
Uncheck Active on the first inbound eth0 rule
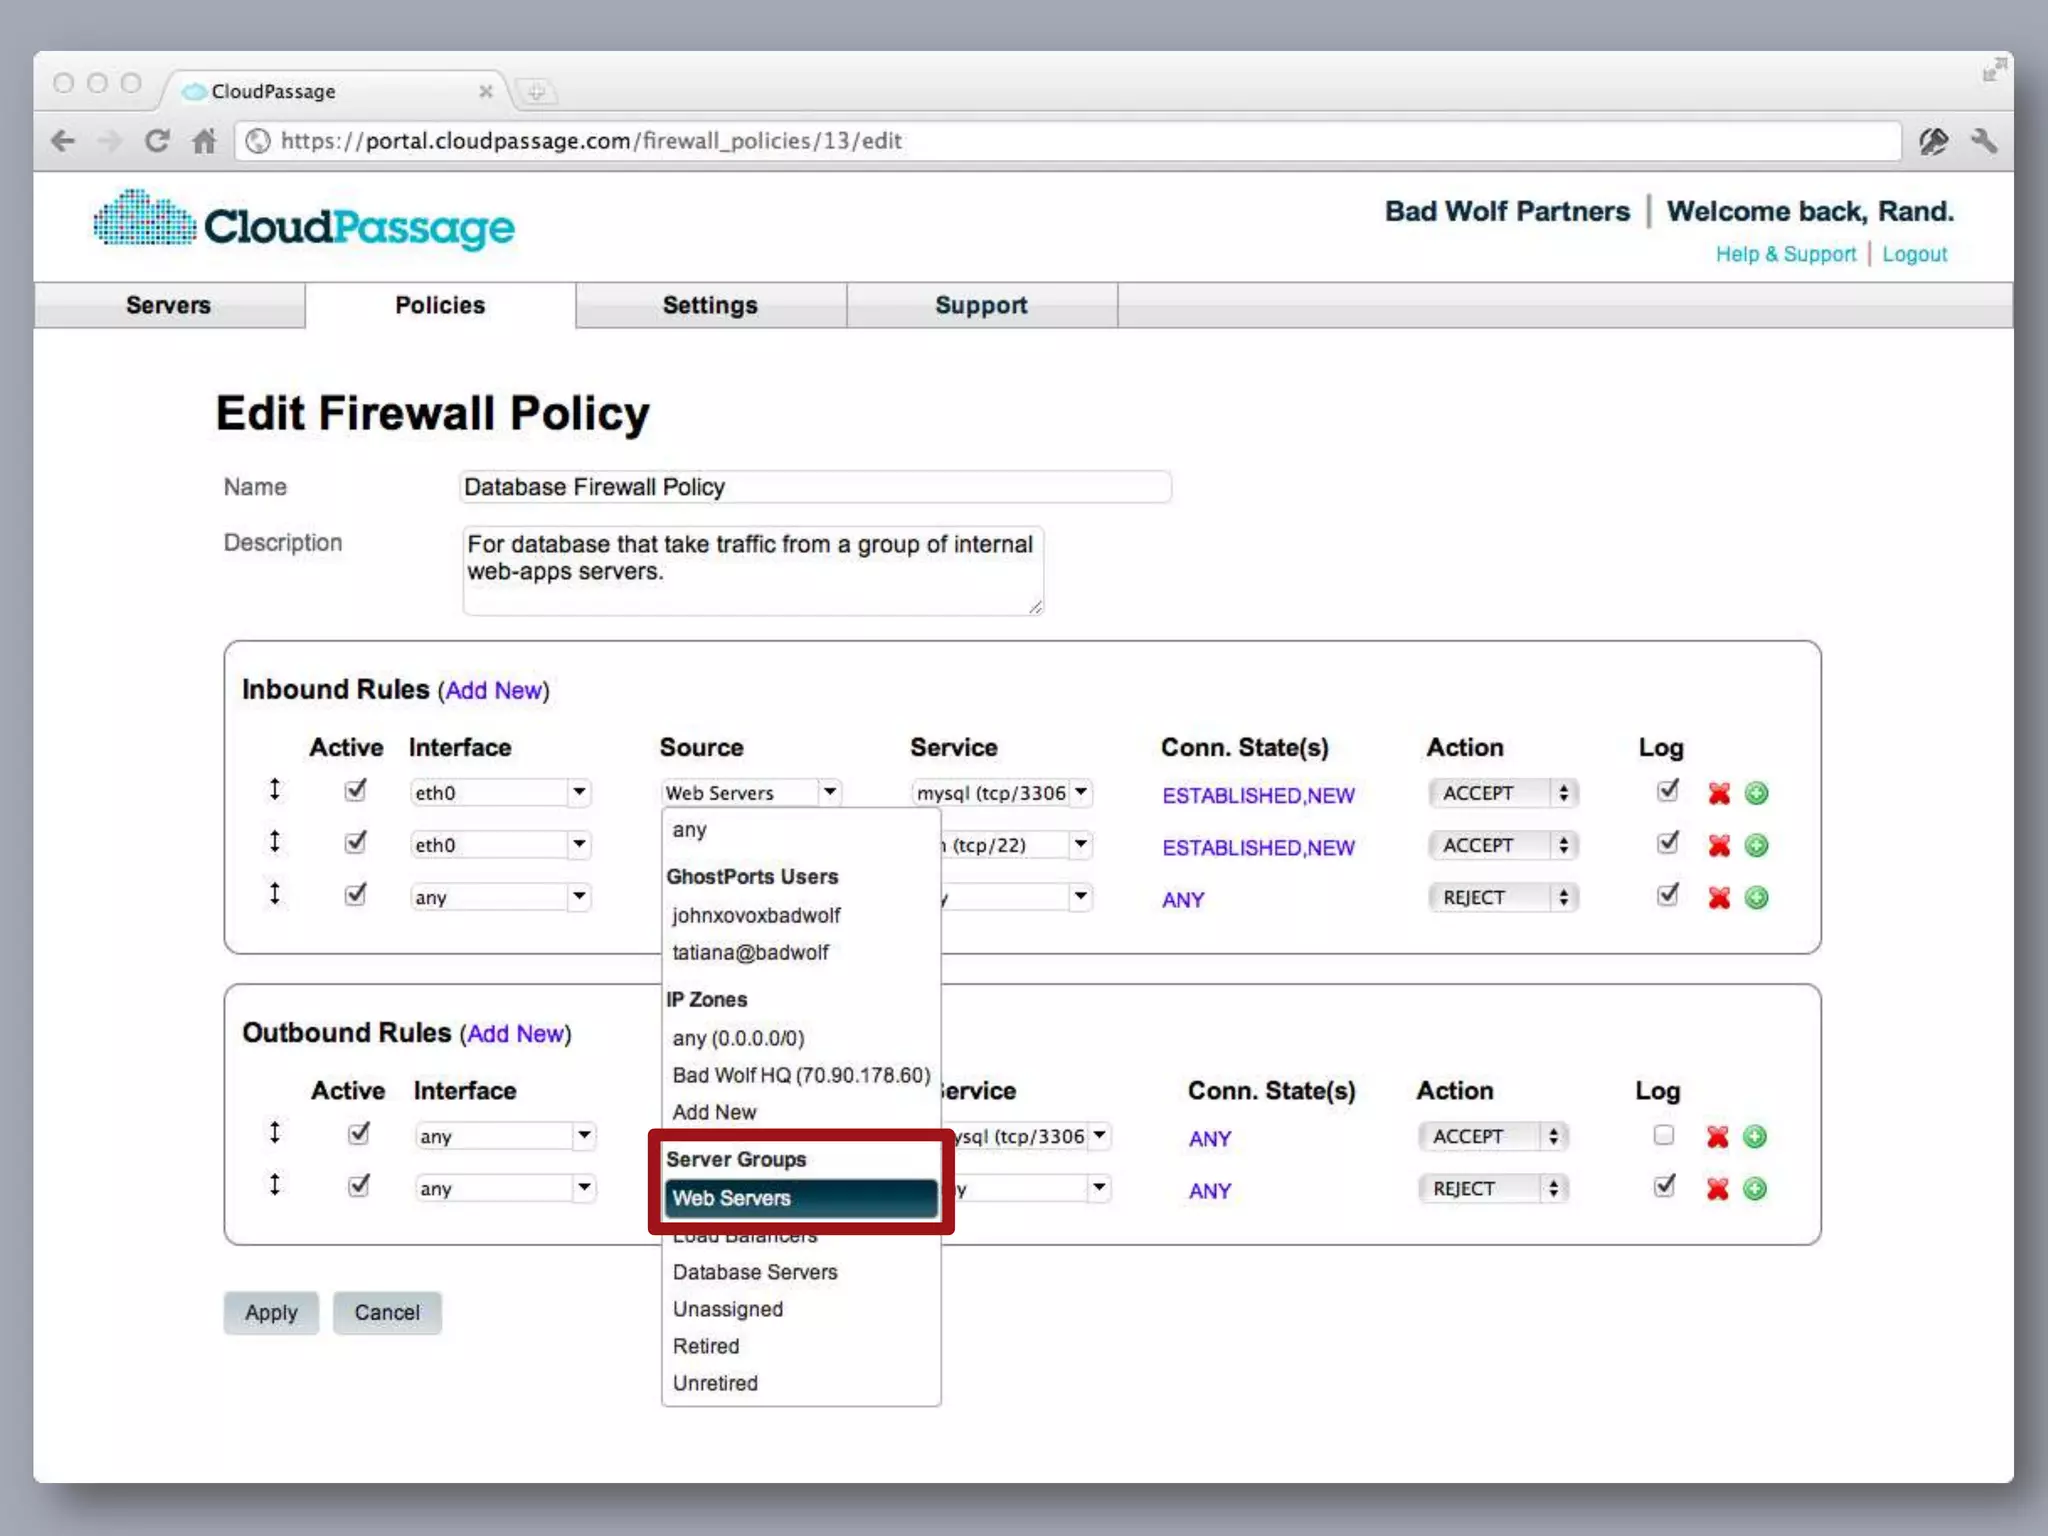coord(355,791)
